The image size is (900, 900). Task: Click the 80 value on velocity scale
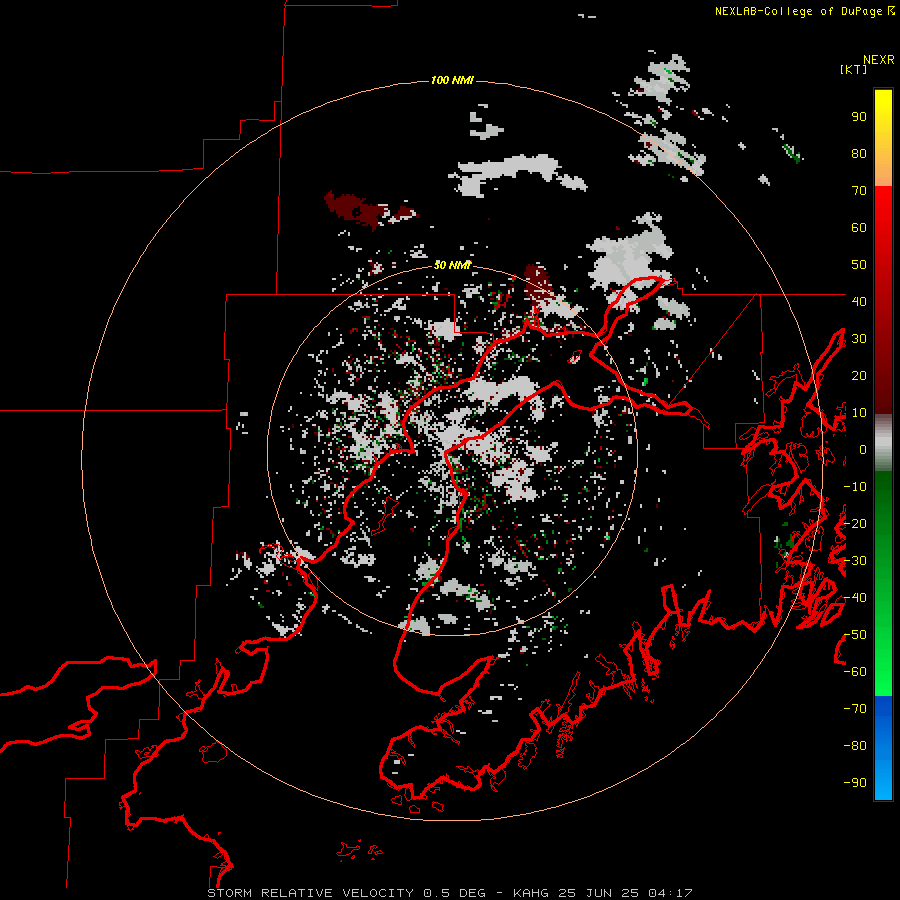(x=859, y=154)
